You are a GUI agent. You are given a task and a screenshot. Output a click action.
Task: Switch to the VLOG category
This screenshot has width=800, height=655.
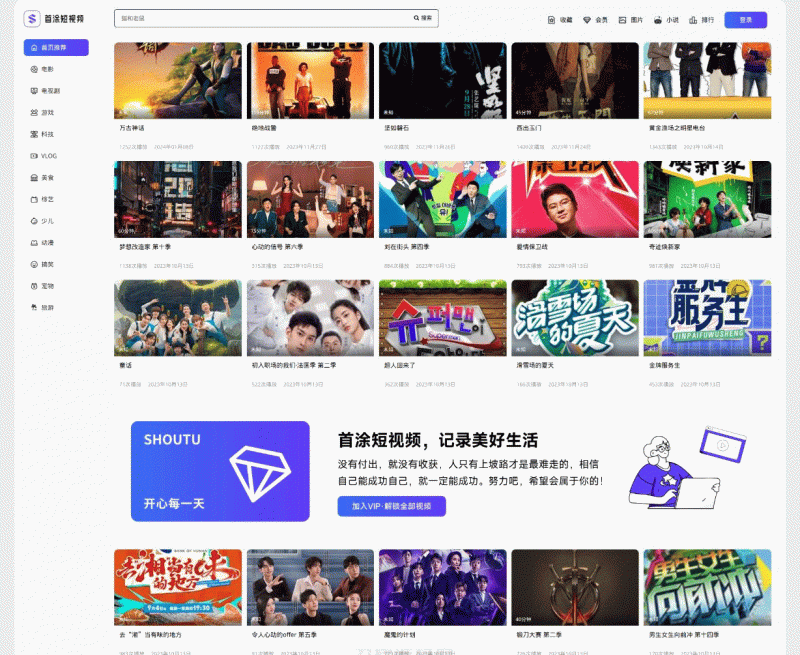point(49,156)
